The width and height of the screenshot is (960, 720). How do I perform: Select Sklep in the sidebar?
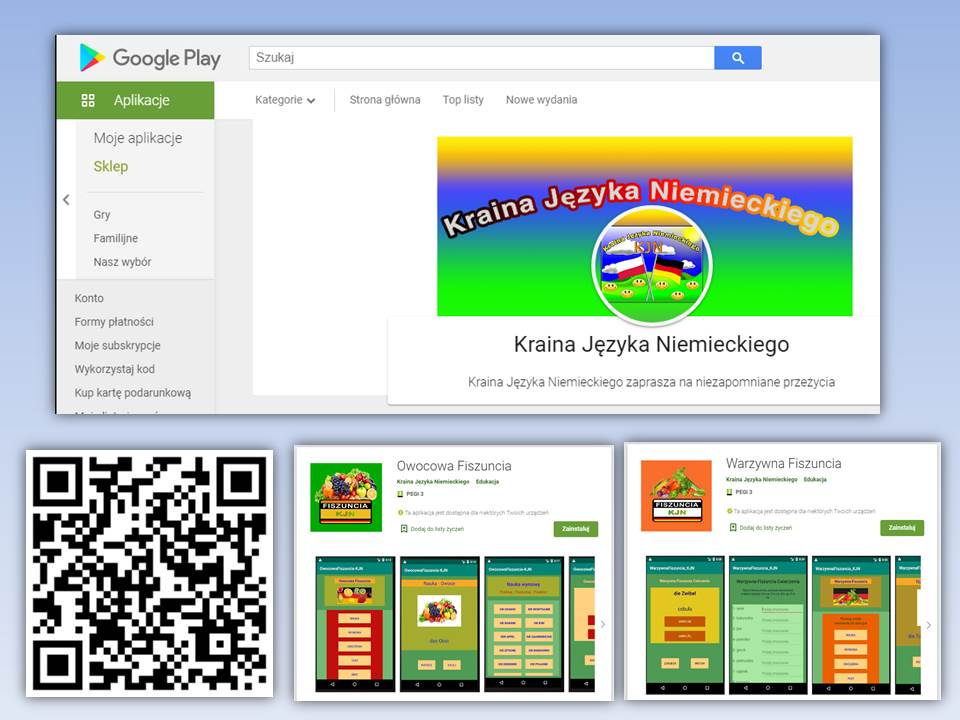point(111,166)
